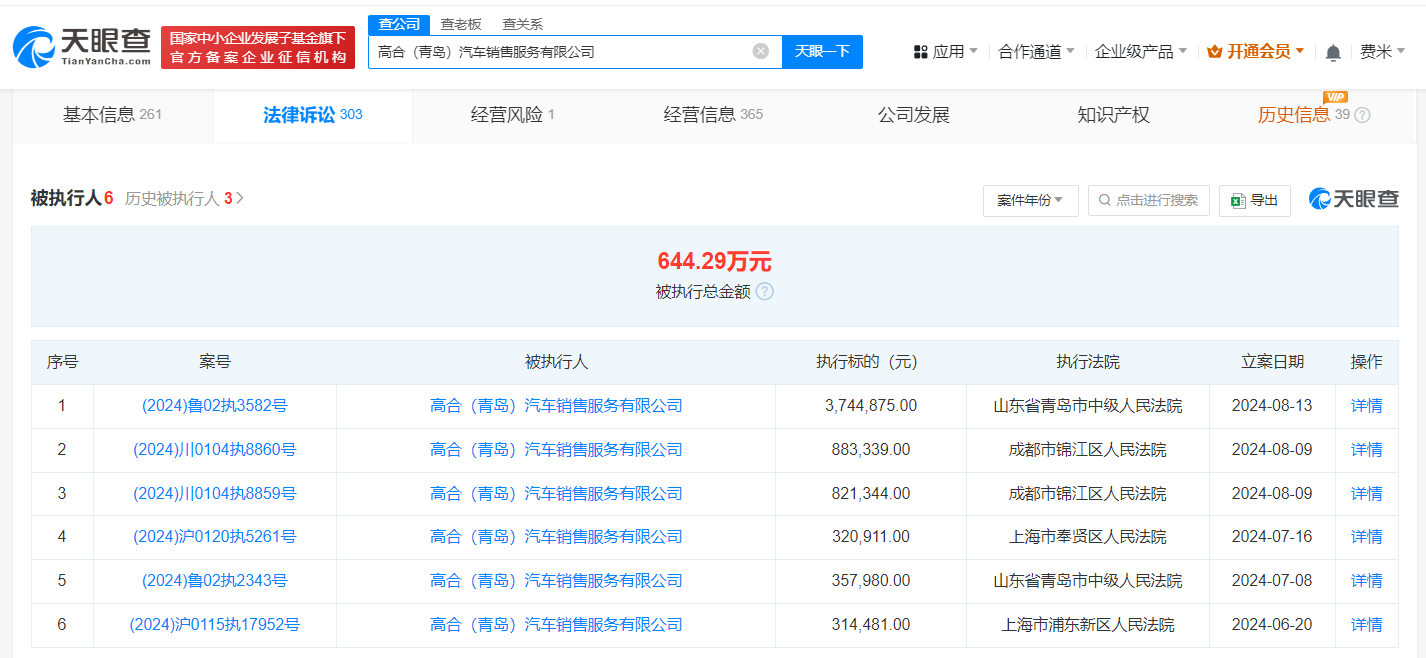Viewport: 1426px width, 658px height.
Task: Click the apps grid icon next to 应用
Action: tap(921, 50)
